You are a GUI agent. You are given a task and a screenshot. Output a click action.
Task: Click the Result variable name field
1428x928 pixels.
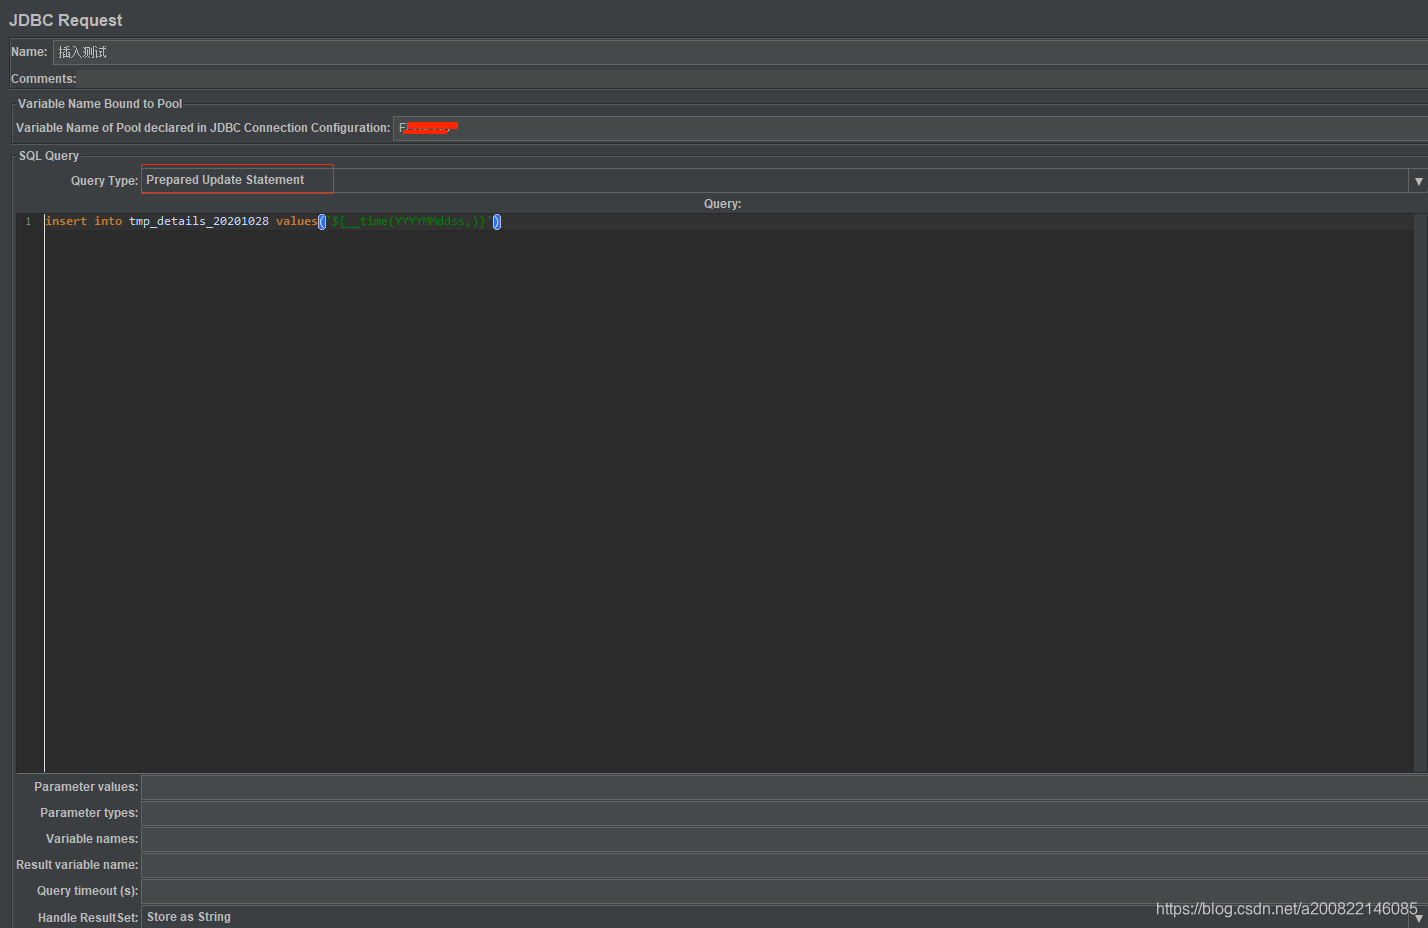coord(500,865)
